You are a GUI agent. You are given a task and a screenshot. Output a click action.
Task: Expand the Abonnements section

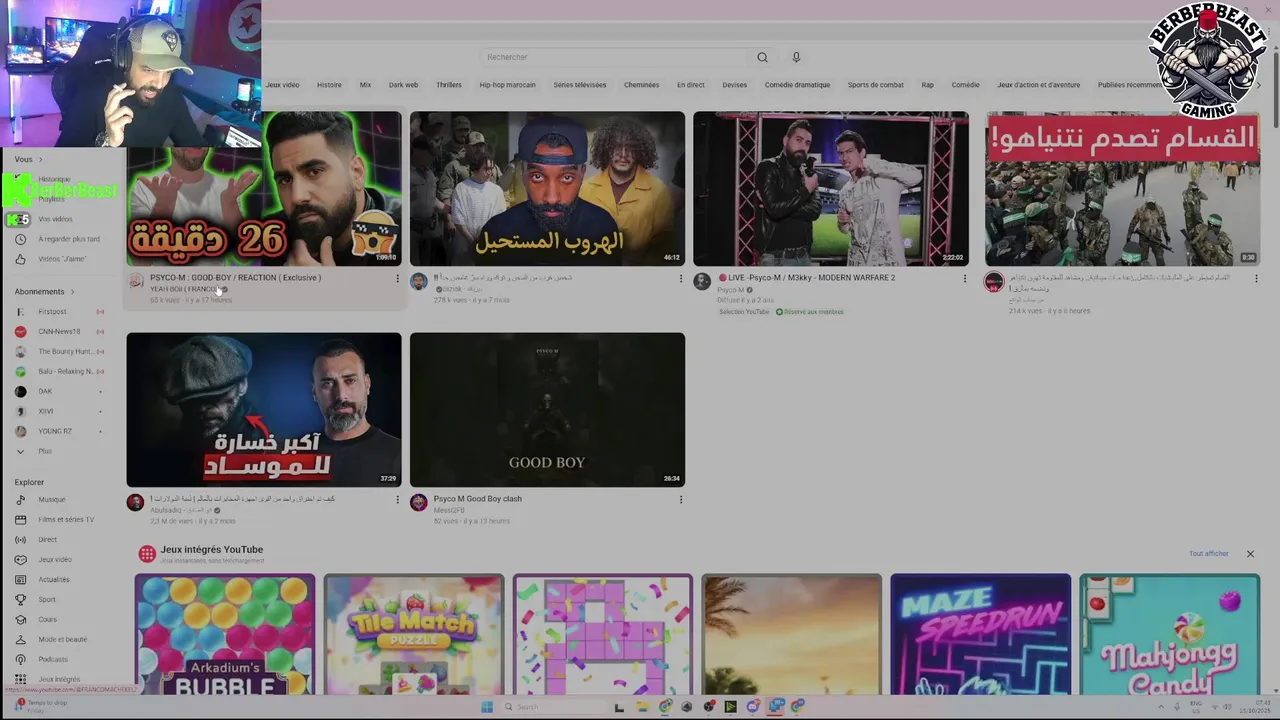[x=45, y=292]
